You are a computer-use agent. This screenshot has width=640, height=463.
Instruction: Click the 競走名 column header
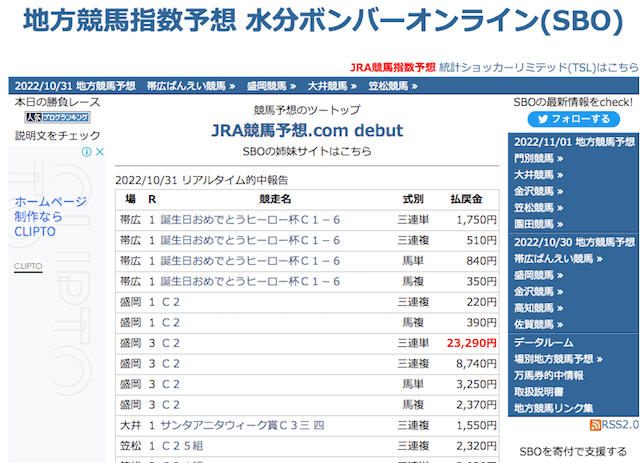(x=275, y=199)
